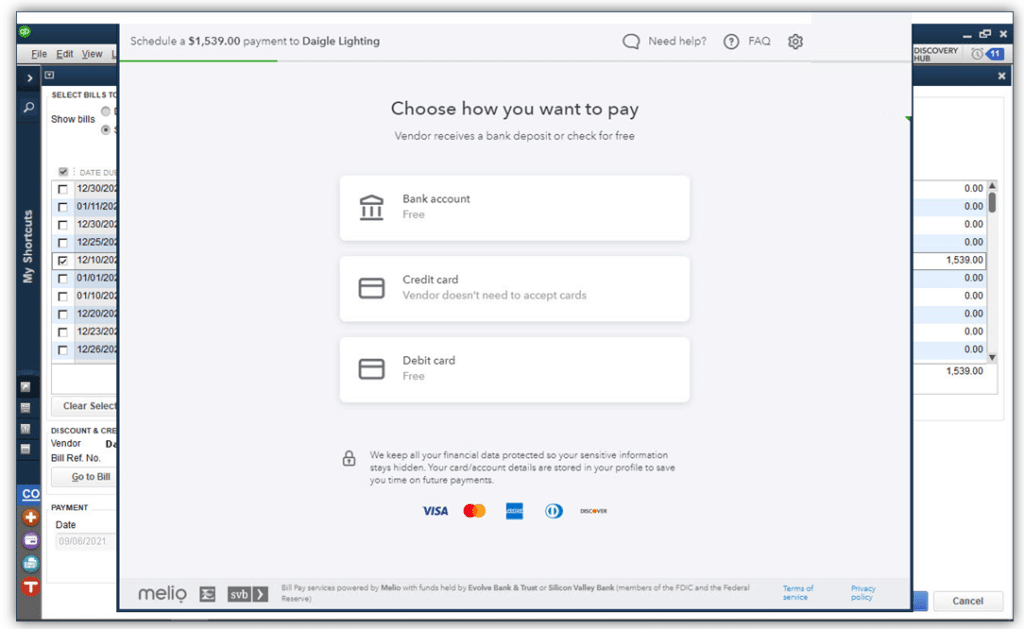This screenshot has width=1024, height=629.
Task: Open the payment settings gear icon
Action: pyautogui.click(x=795, y=41)
